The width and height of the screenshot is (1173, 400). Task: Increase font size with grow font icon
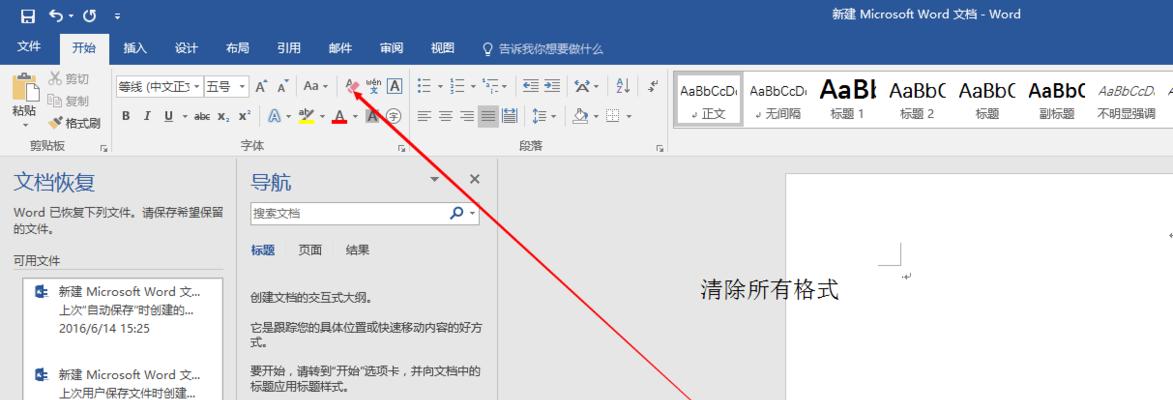tap(261, 87)
